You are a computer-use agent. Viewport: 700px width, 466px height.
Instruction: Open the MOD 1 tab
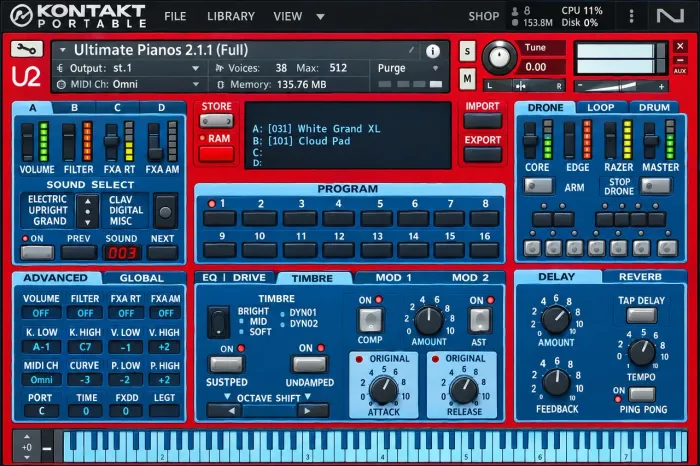click(393, 278)
